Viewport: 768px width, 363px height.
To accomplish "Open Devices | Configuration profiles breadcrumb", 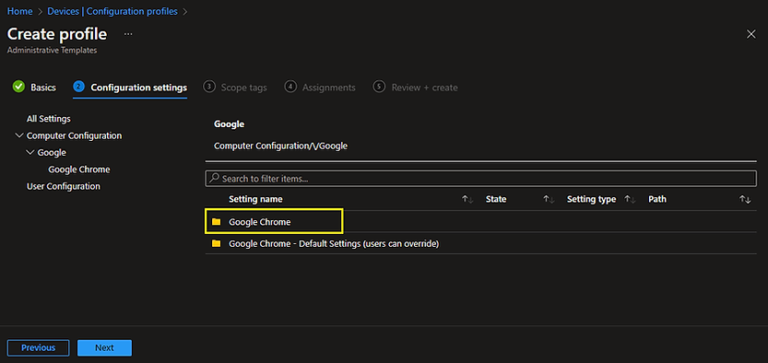I will [112, 11].
